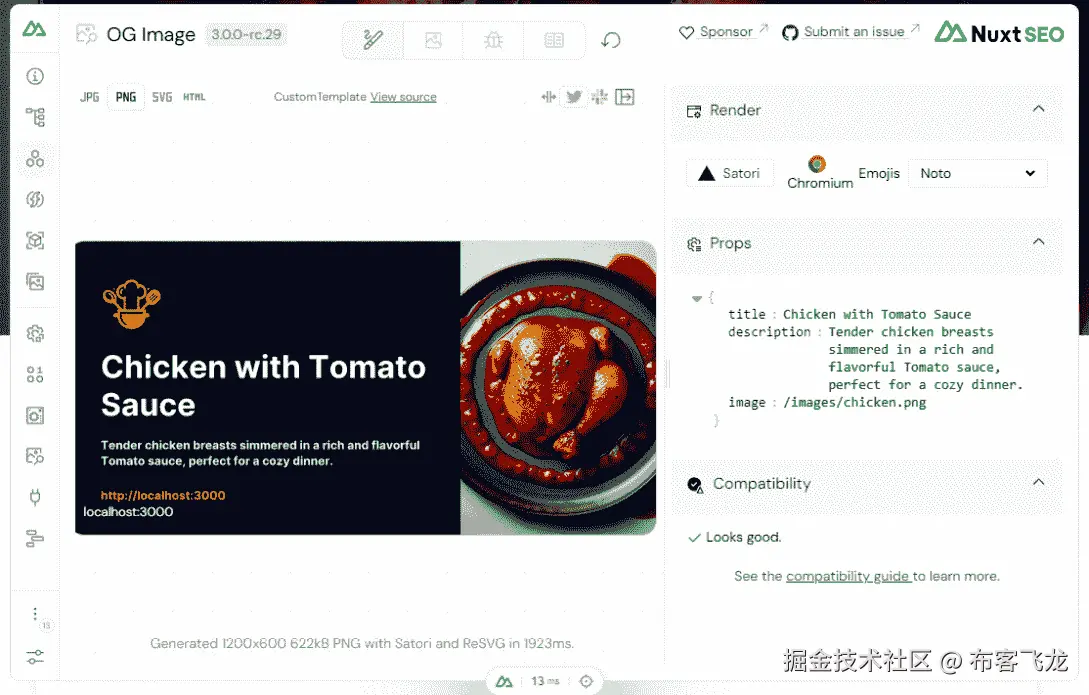Open the Twitter card preview icon

coord(574,97)
